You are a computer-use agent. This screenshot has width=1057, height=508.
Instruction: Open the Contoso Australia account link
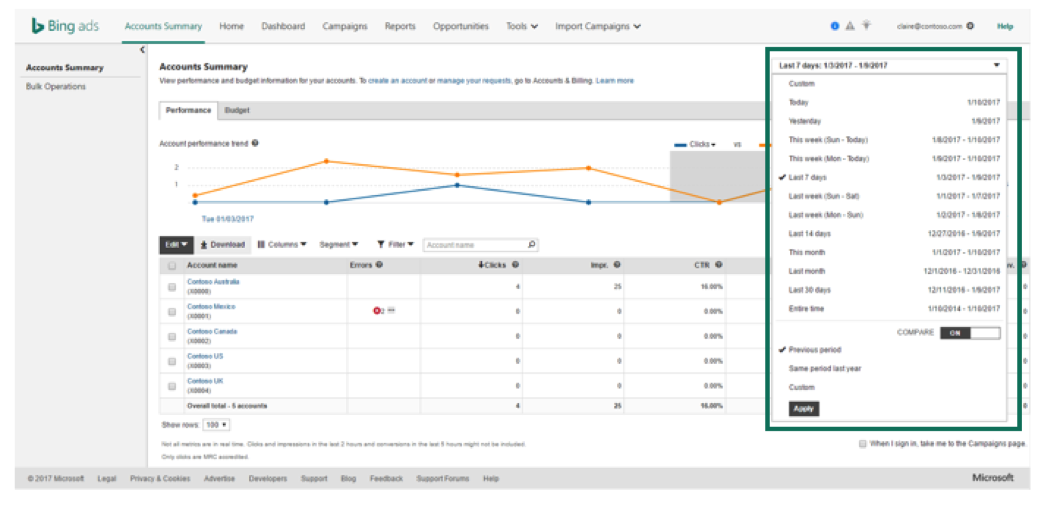pyautogui.click(x=213, y=282)
